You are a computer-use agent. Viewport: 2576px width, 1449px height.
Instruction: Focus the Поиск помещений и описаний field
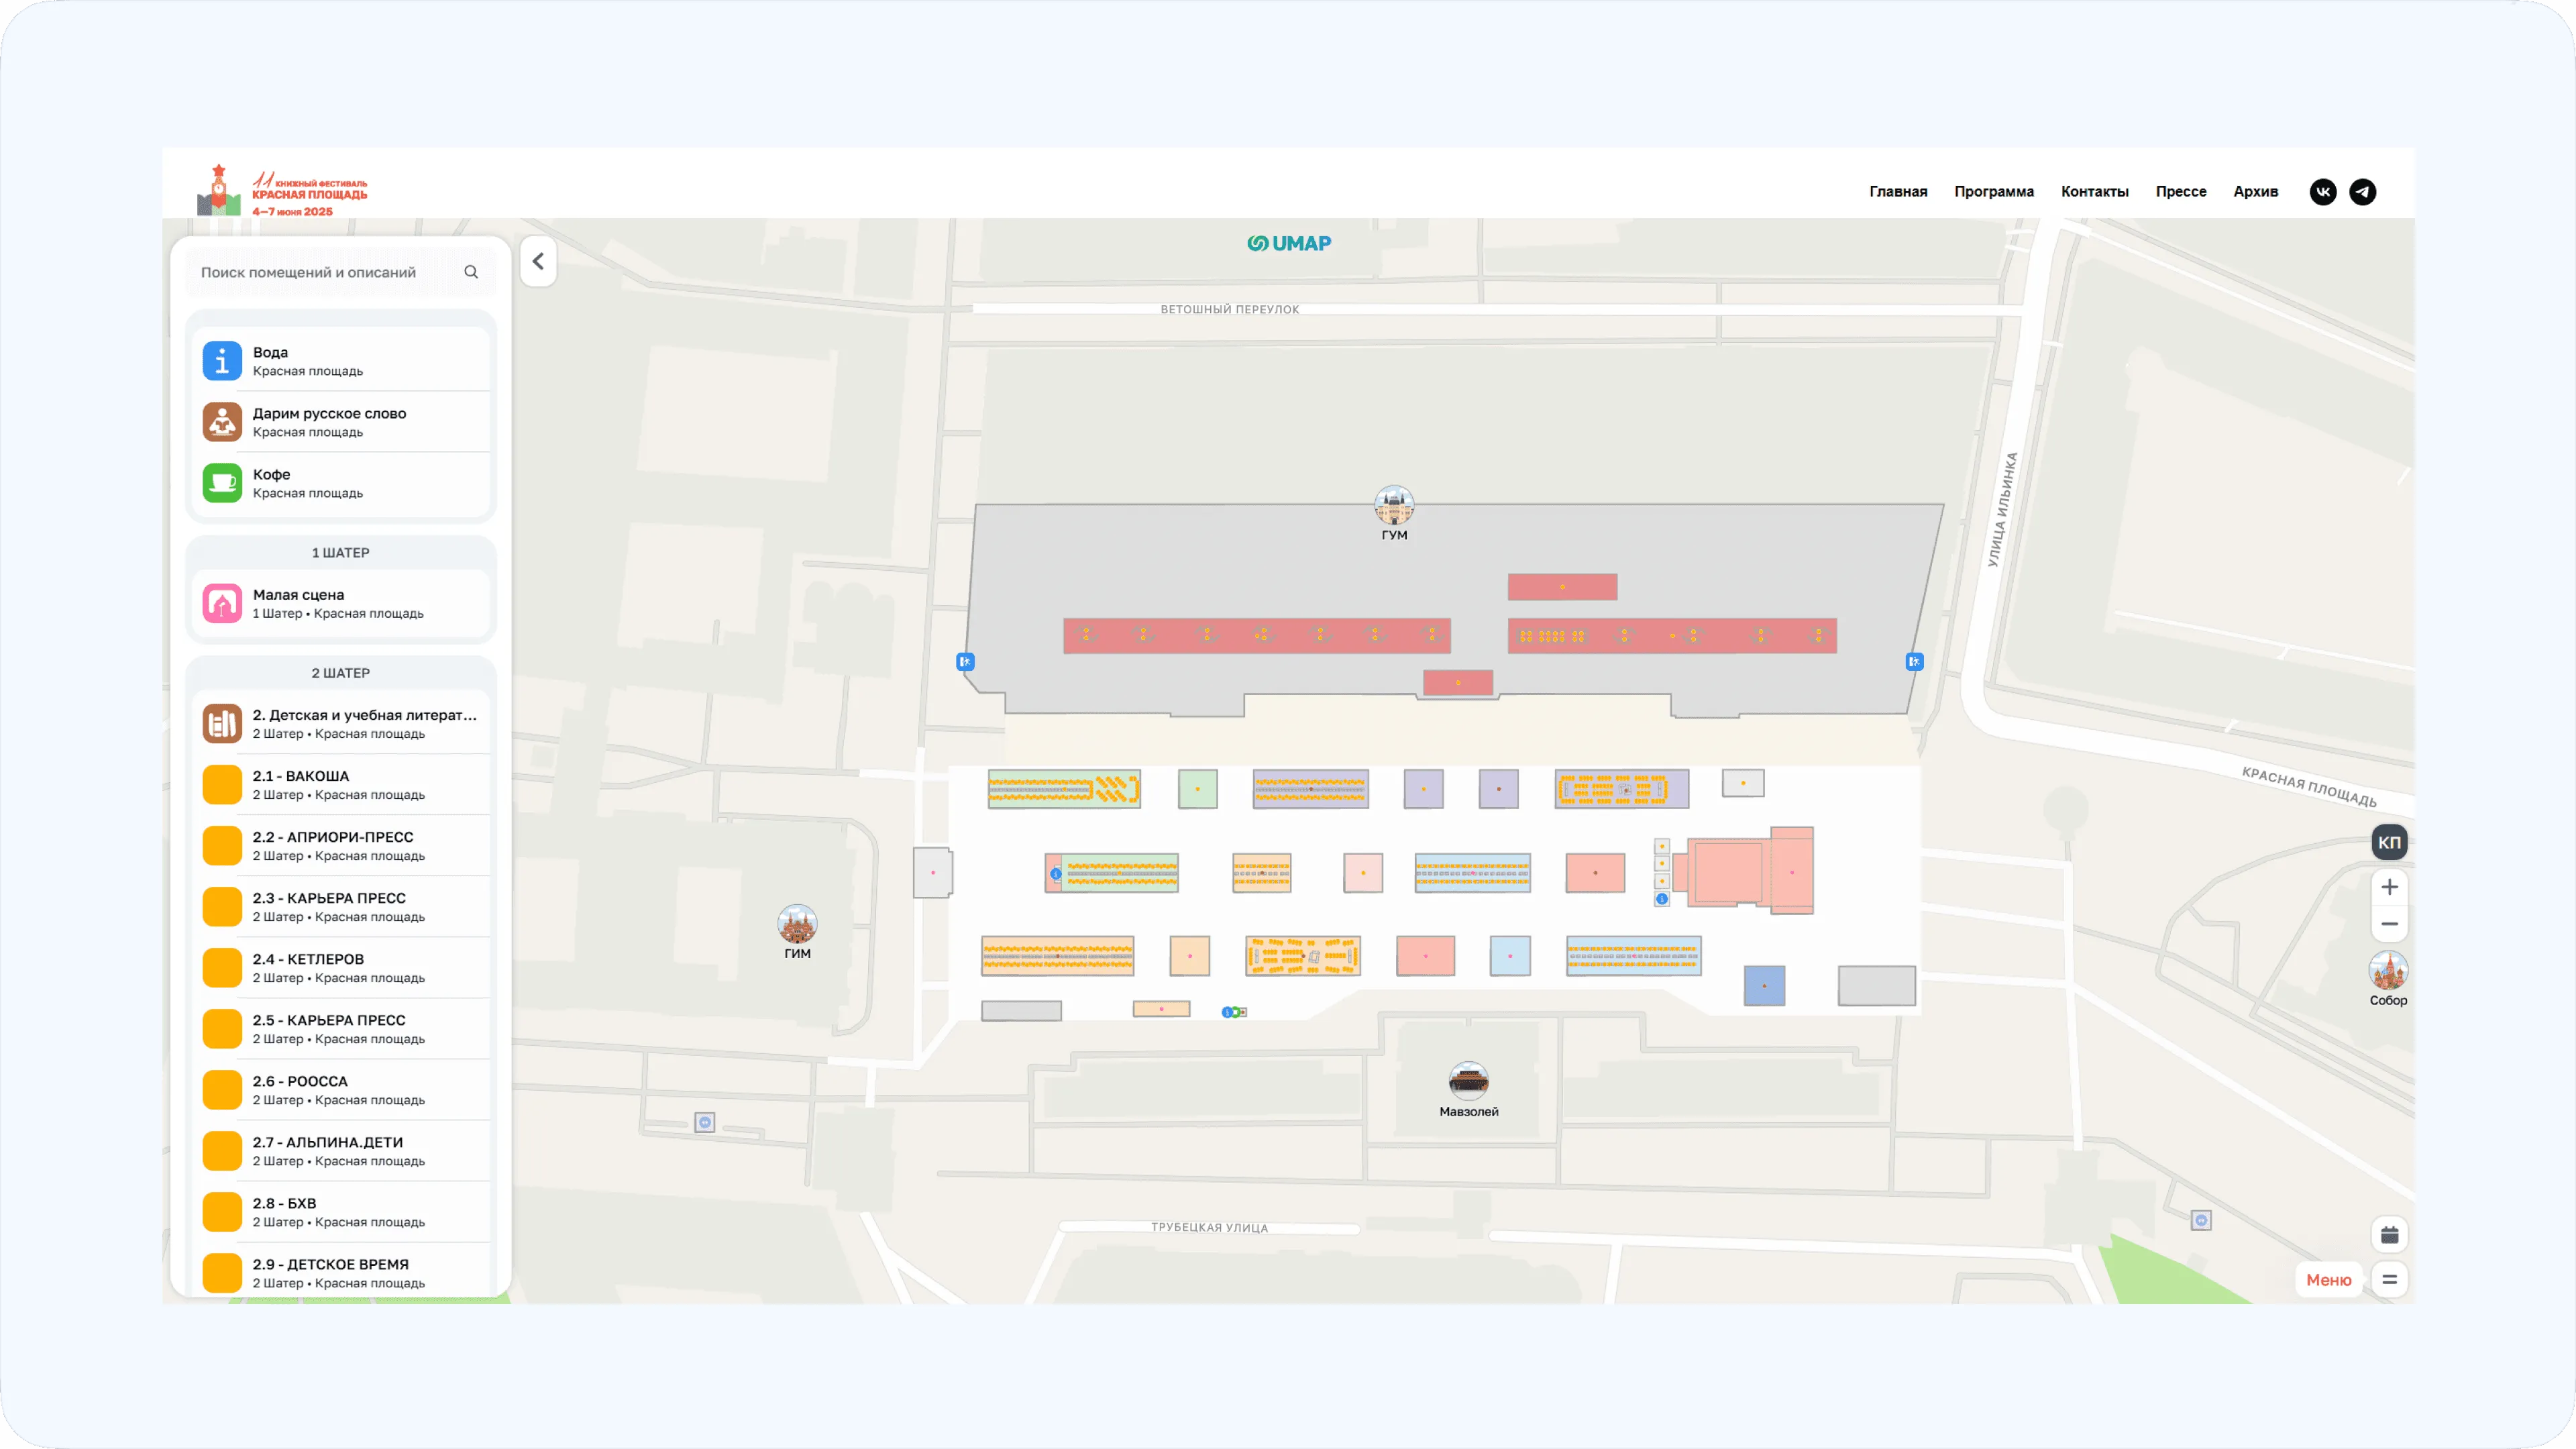tap(340, 272)
